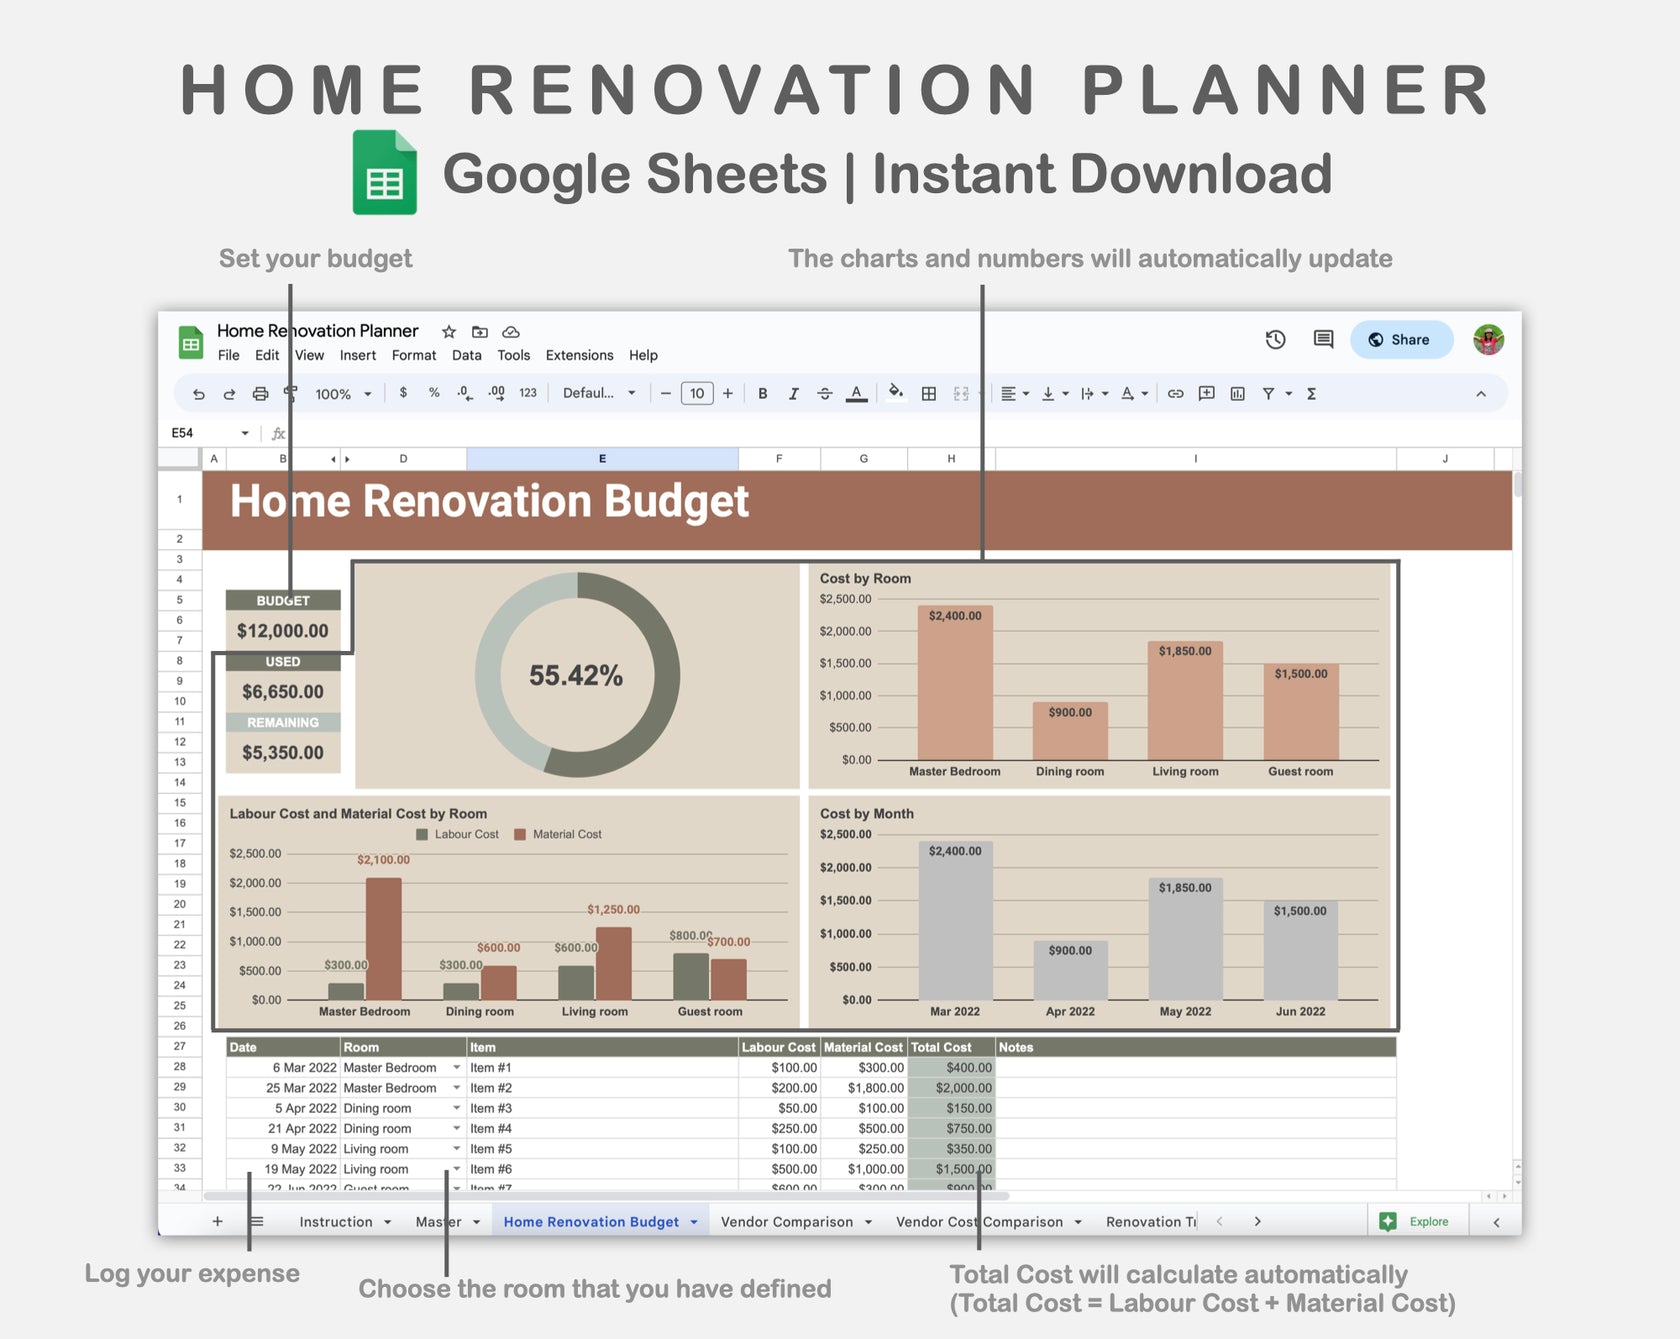Click the borders icon

coord(928,393)
